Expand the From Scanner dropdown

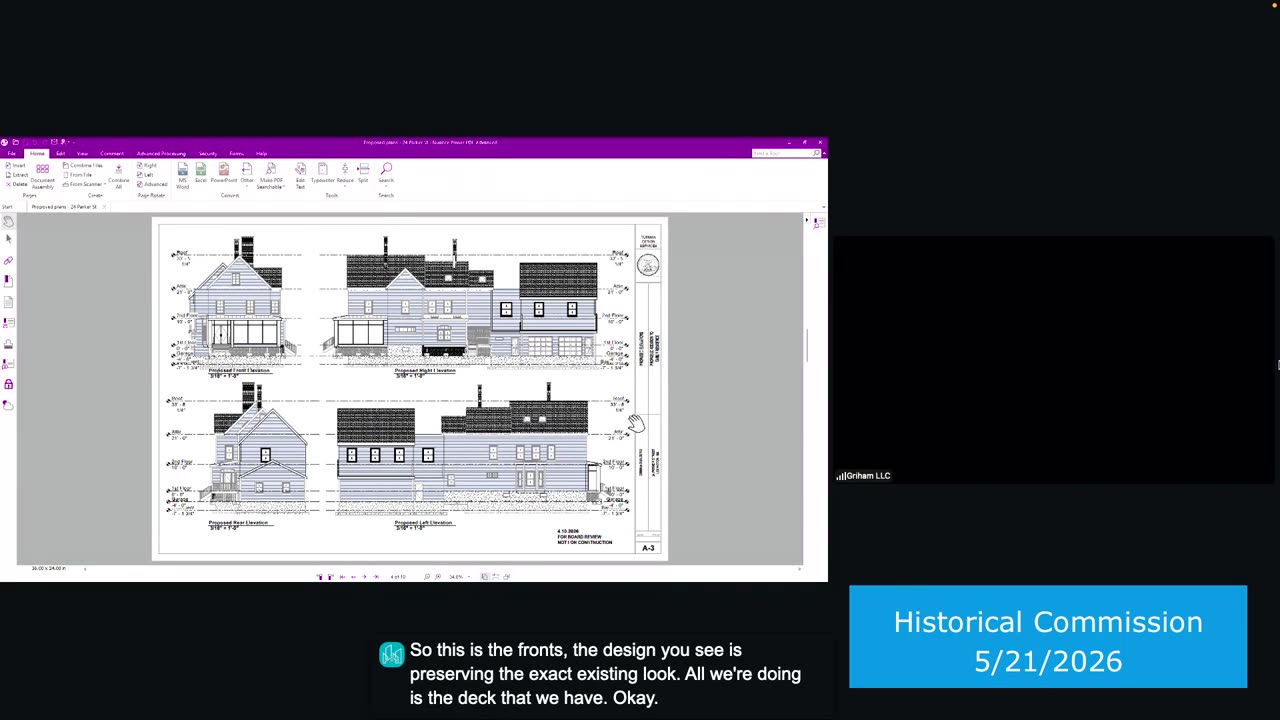pos(84,184)
